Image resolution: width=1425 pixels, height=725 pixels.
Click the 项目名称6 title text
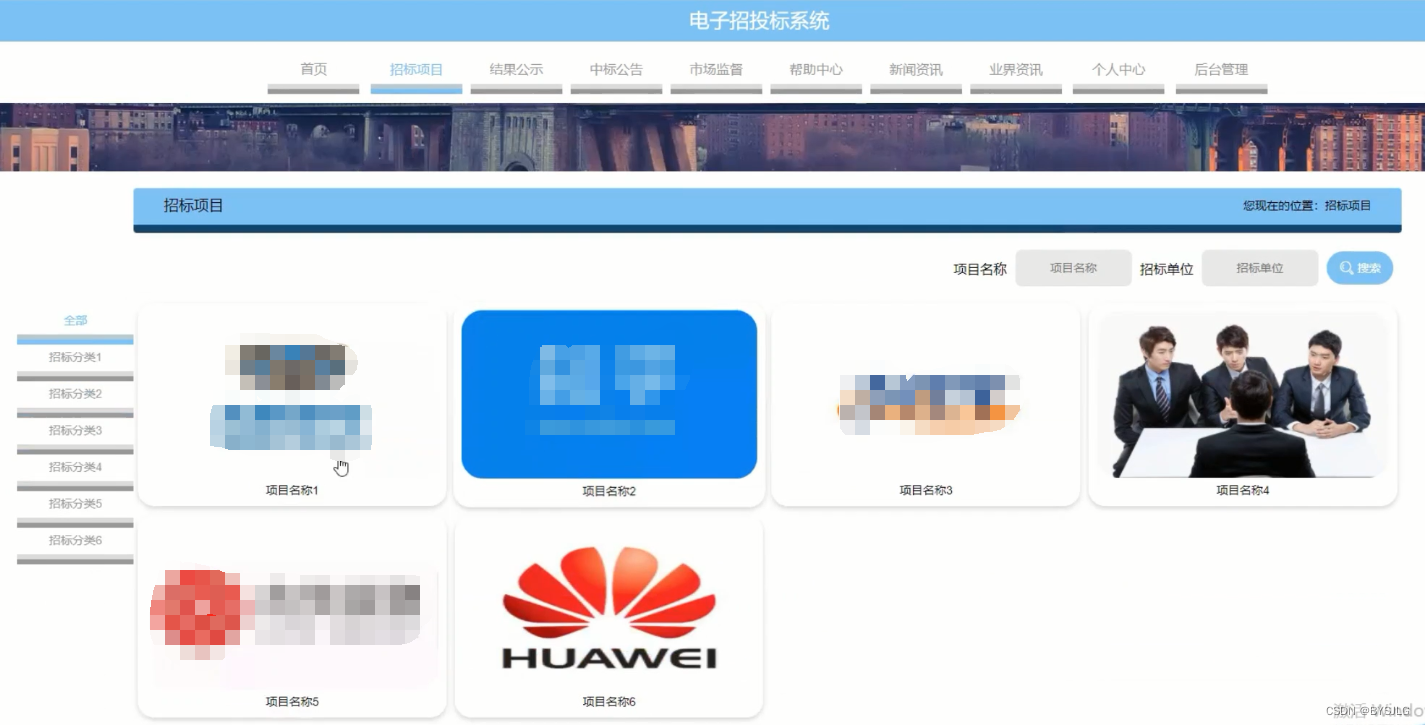coord(609,702)
